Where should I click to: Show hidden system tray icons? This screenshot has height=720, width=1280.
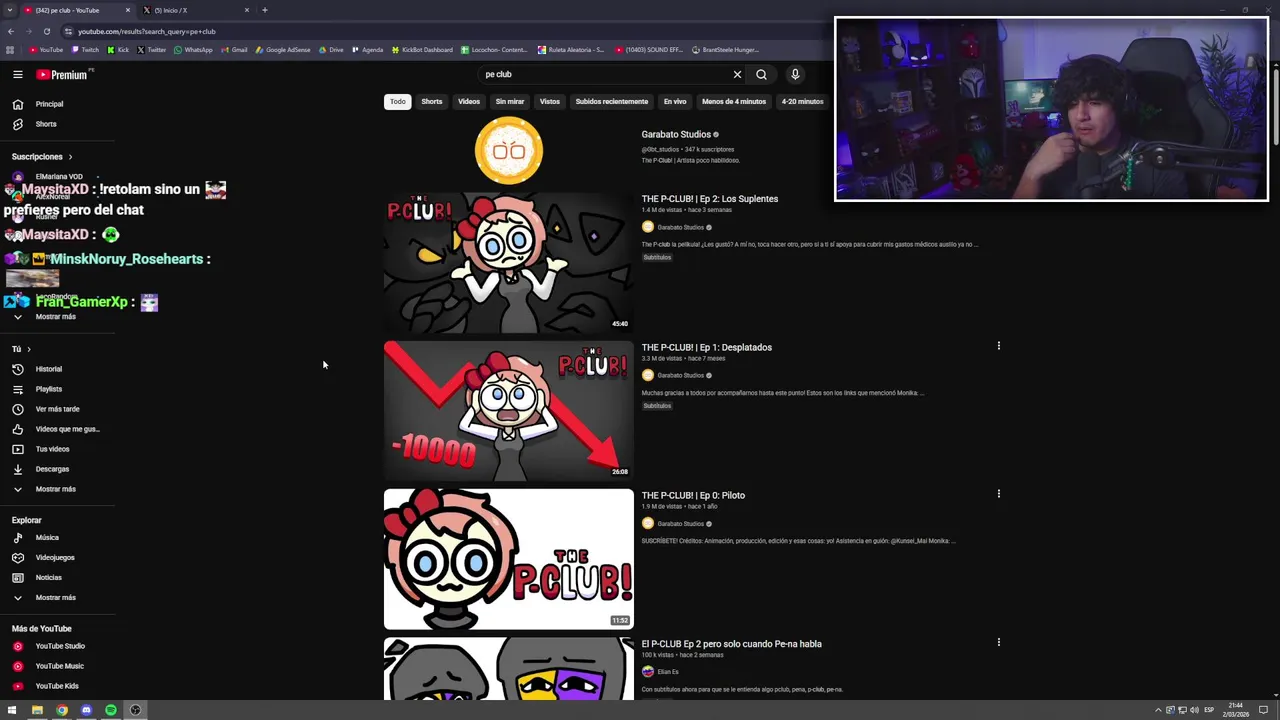(x=1158, y=710)
